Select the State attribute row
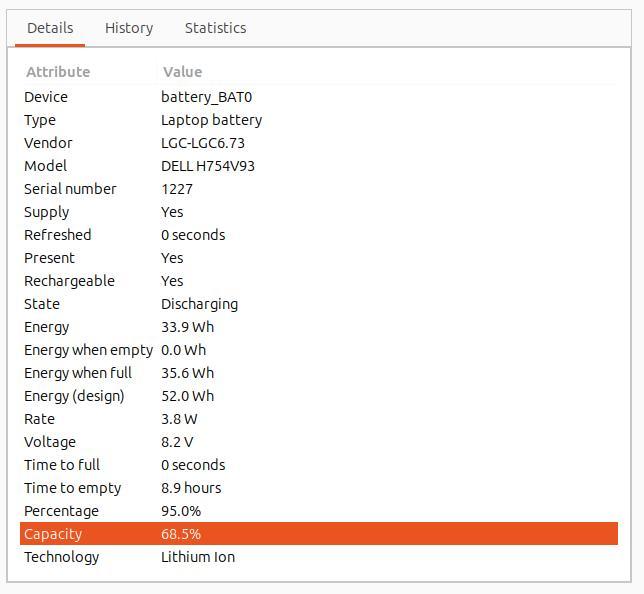This screenshot has height=594, width=644. [319, 304]
